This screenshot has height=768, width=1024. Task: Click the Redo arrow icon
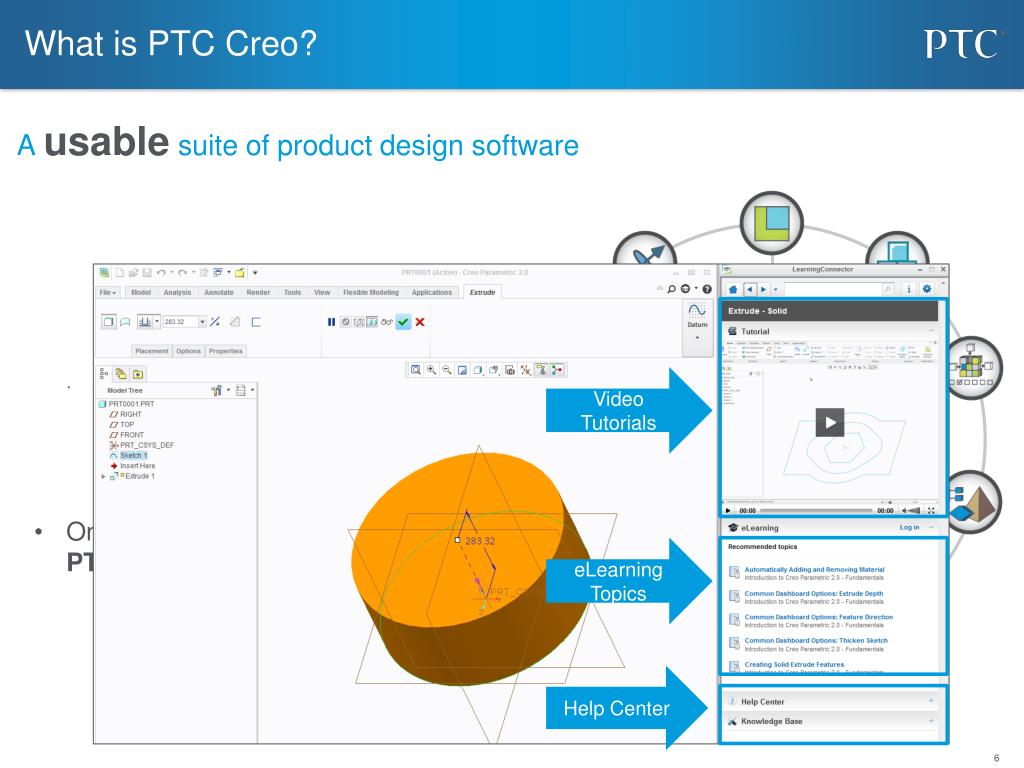182,272
